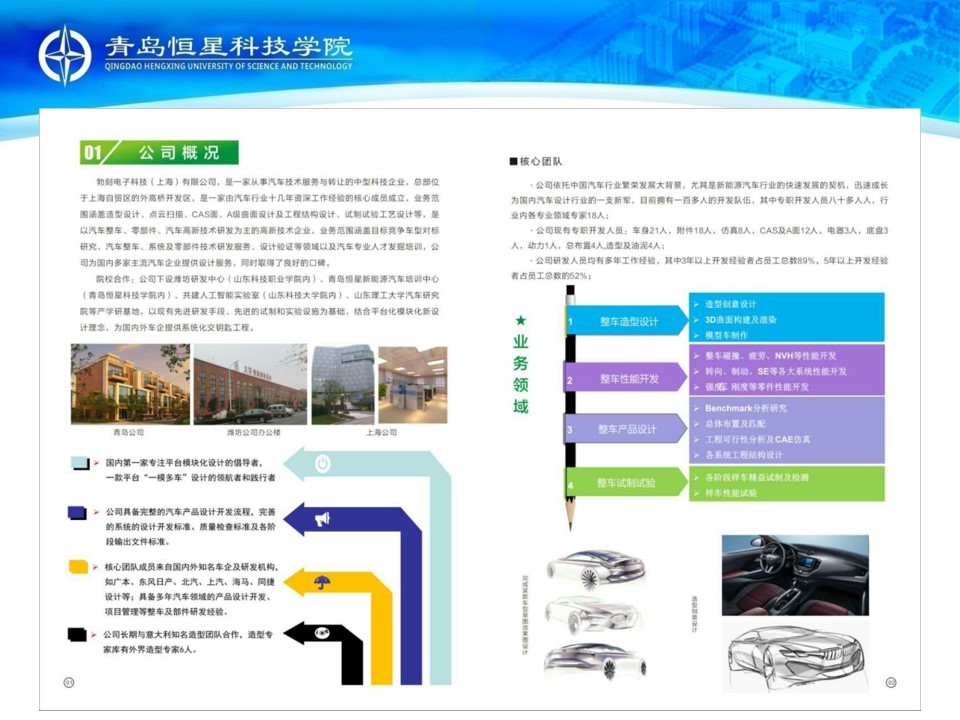Click the 3D曲面构建及渲染 list item
The image size is (960, 720).
tap(740, 320)
